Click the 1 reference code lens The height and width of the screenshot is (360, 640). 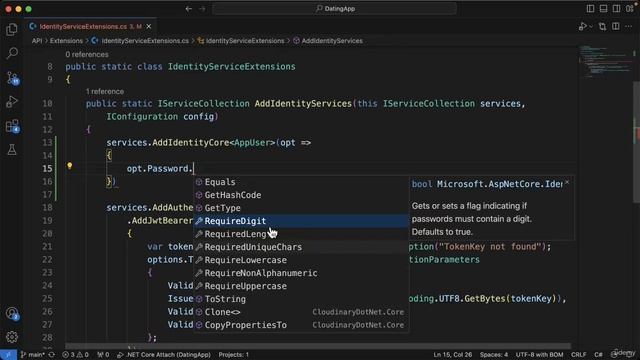[105, 91]
